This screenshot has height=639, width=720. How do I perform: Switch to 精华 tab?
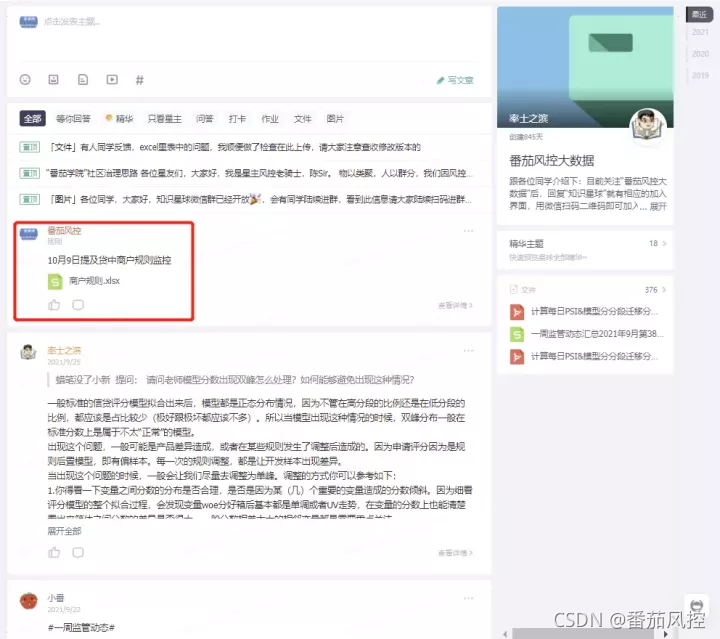tap(119, 118)
